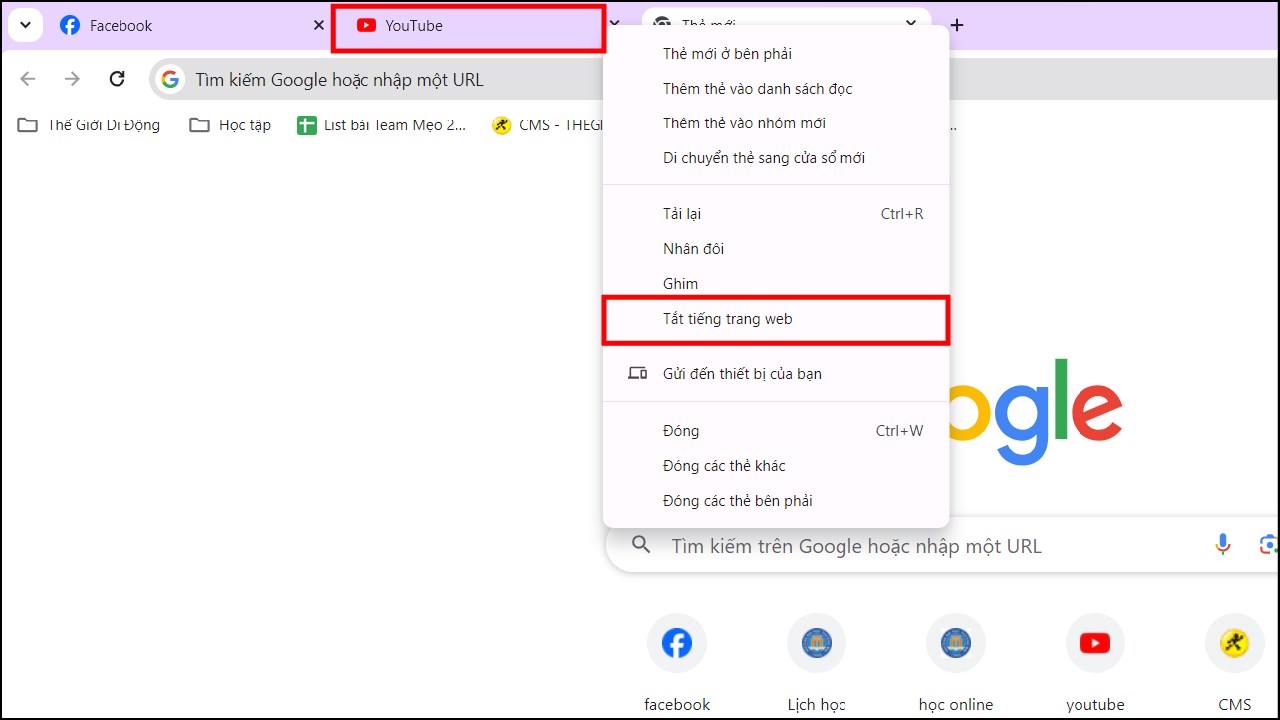Viewport: 1280px width, 720px height.
Task: Choose Thẻ mới ở bên phải
Action: pyautogui.click(x=776, y=54)
